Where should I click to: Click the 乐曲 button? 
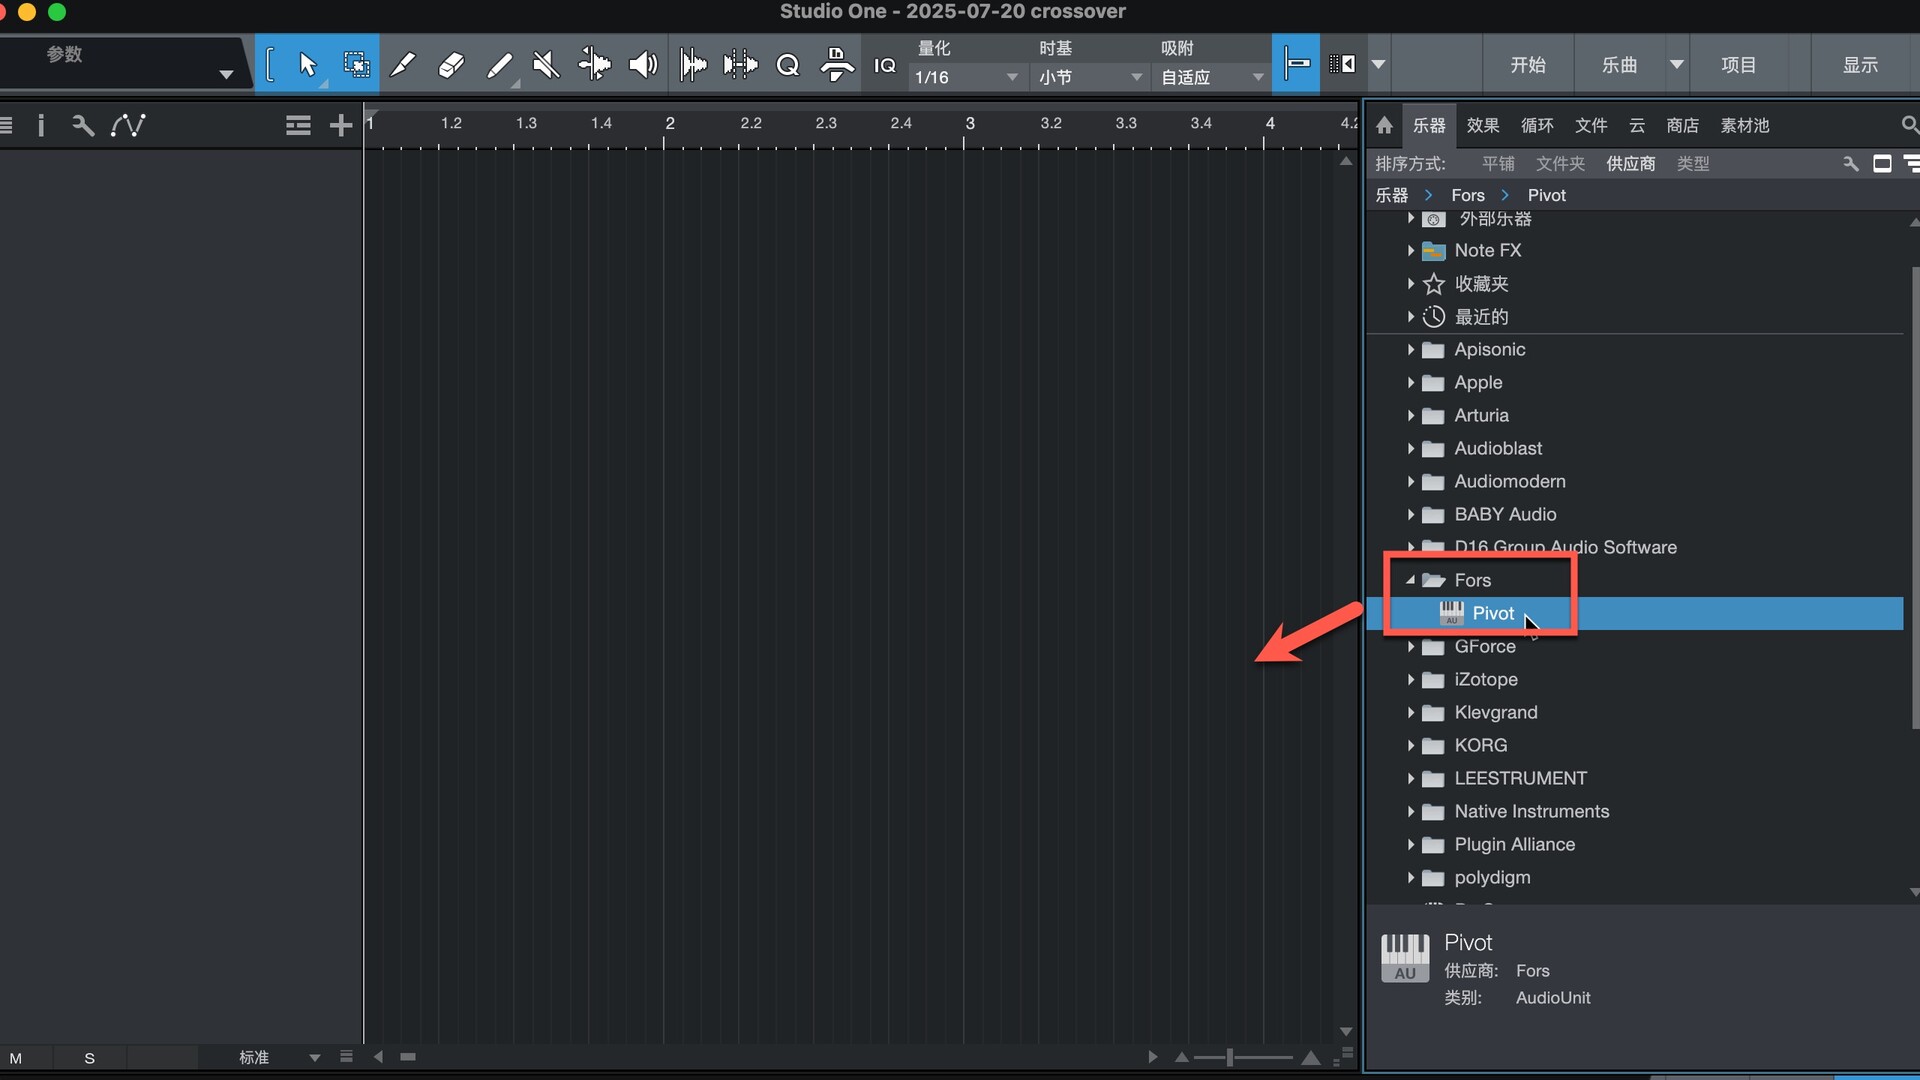point(1620,64)
